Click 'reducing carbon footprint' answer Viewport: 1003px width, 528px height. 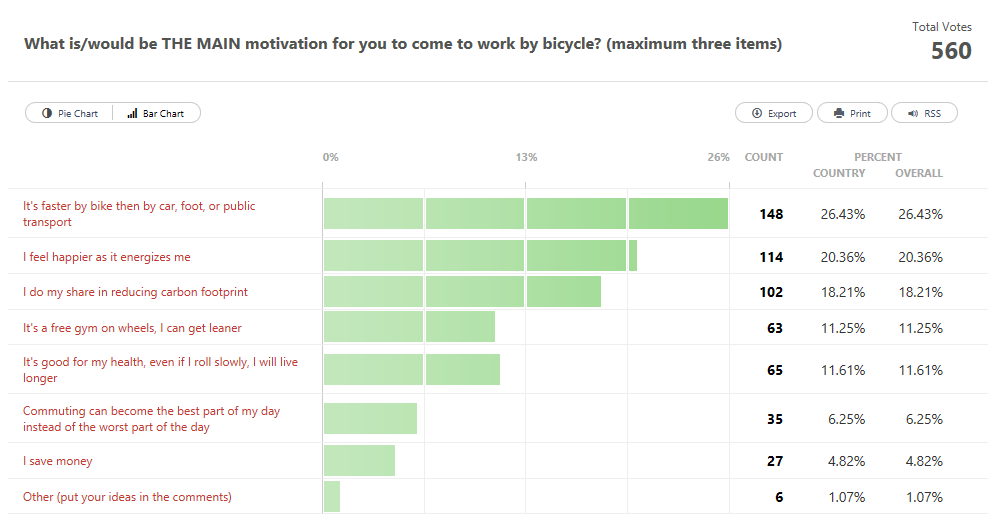point(135,292)
